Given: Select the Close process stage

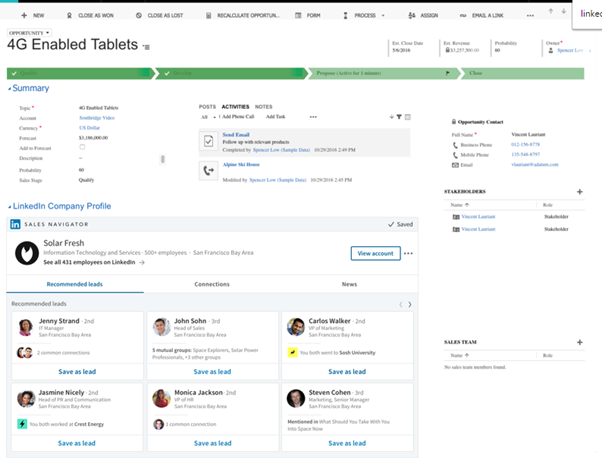Looking at the screenshot, I should [524, 73].
